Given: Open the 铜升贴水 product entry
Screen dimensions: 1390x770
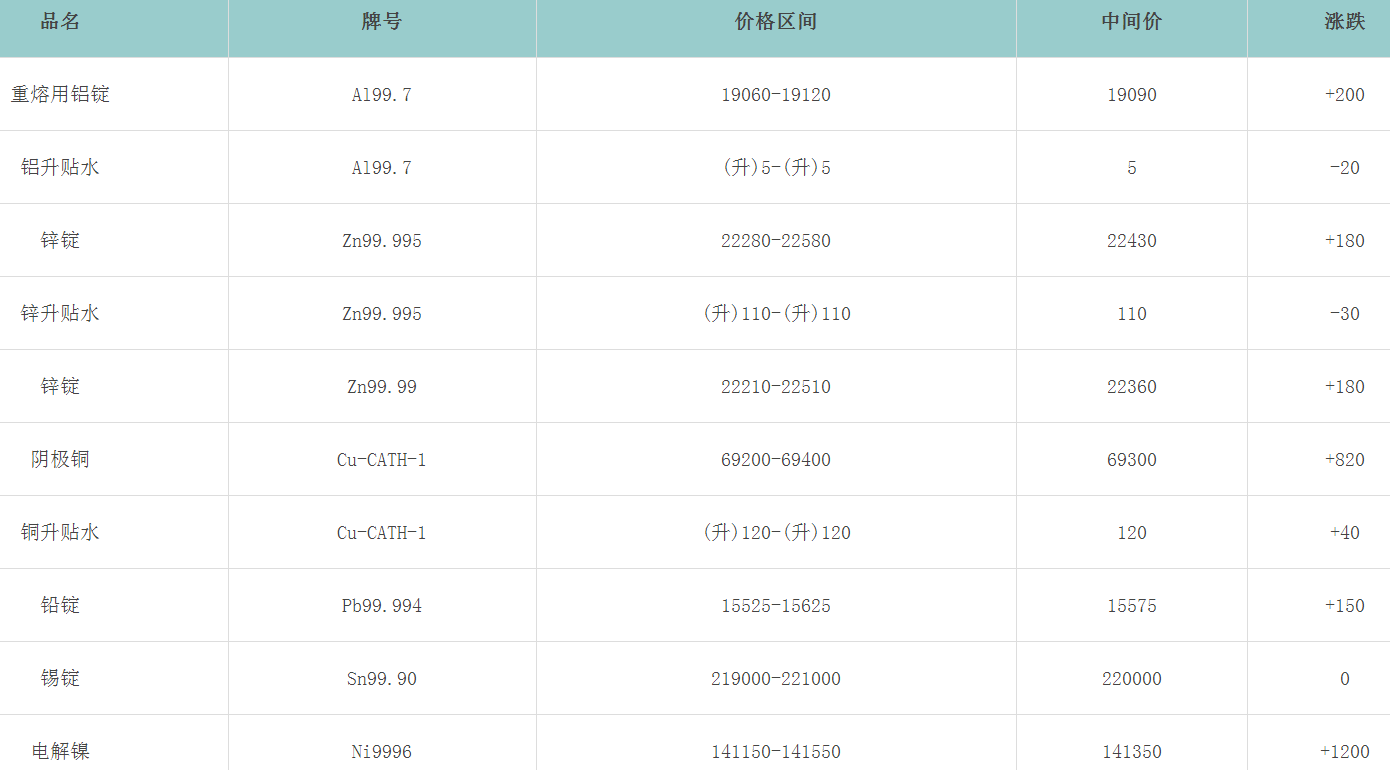Looking at the screenshot, I should click(60, 533).
